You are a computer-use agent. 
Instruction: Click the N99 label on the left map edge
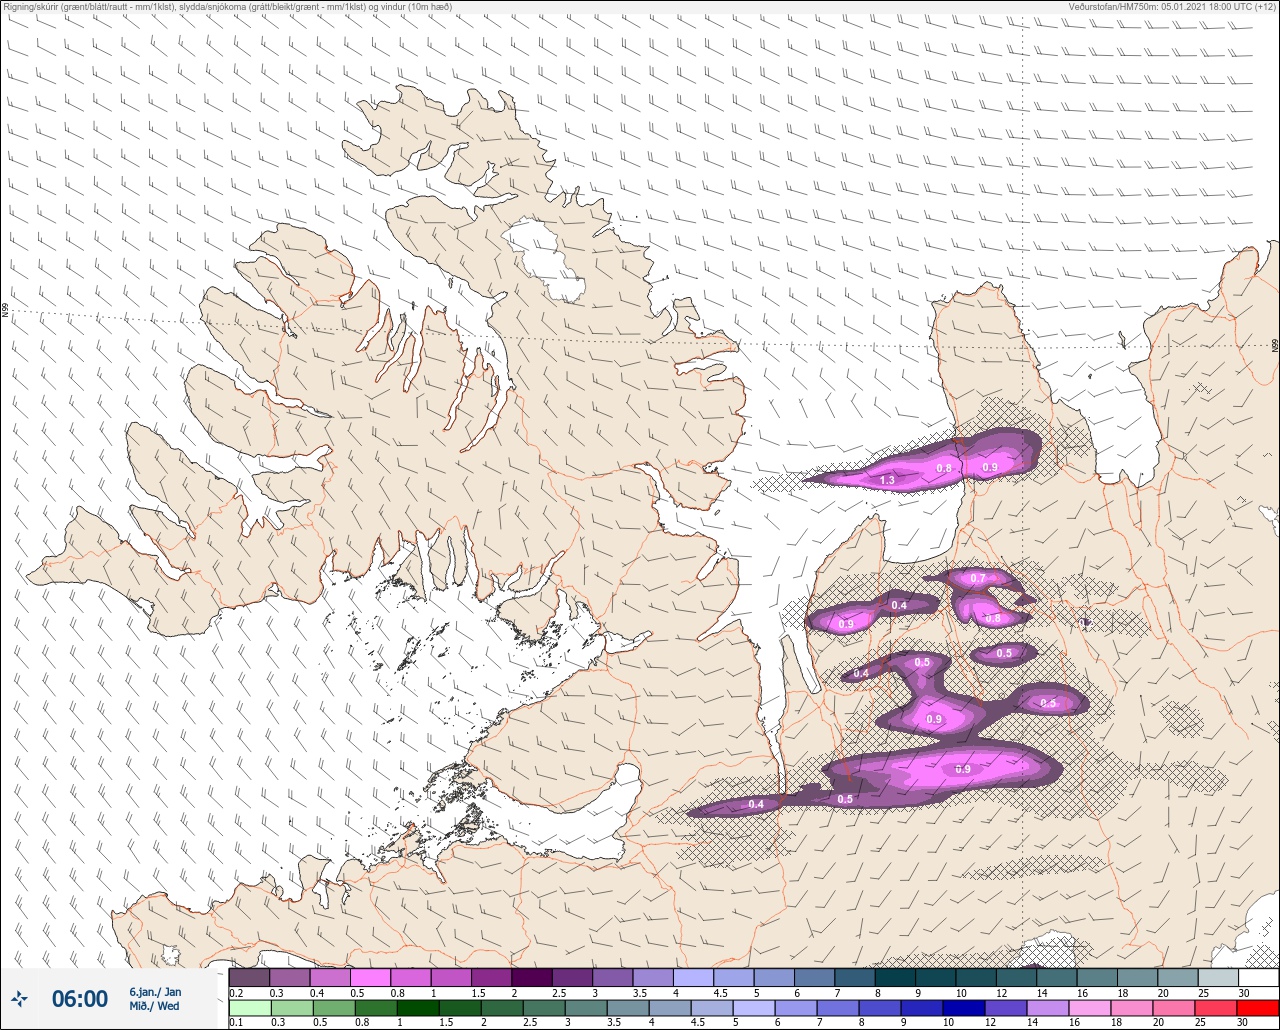pos(5,311)
